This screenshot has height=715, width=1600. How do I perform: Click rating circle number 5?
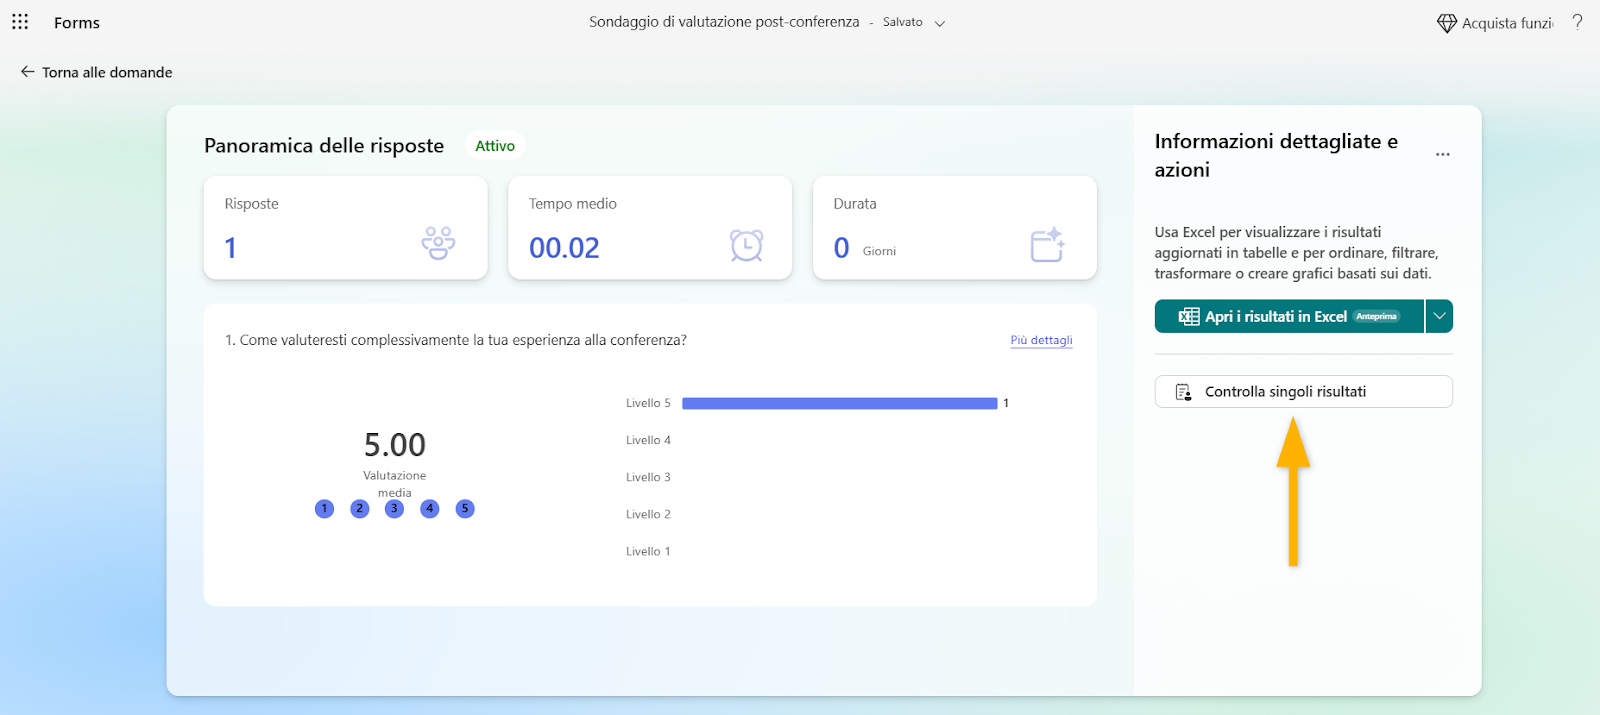click(x=465, y=509)
